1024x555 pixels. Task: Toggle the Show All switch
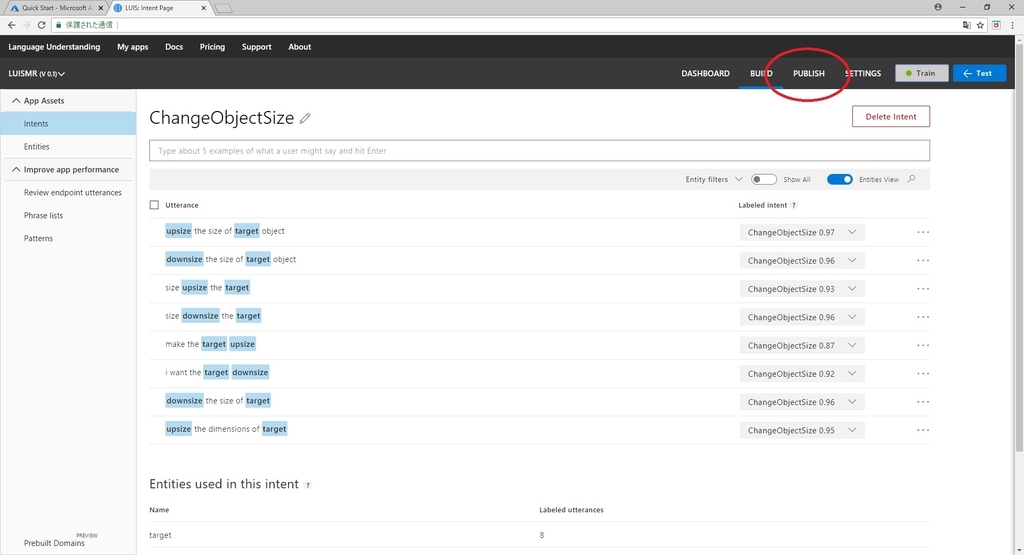coord(763,179)
